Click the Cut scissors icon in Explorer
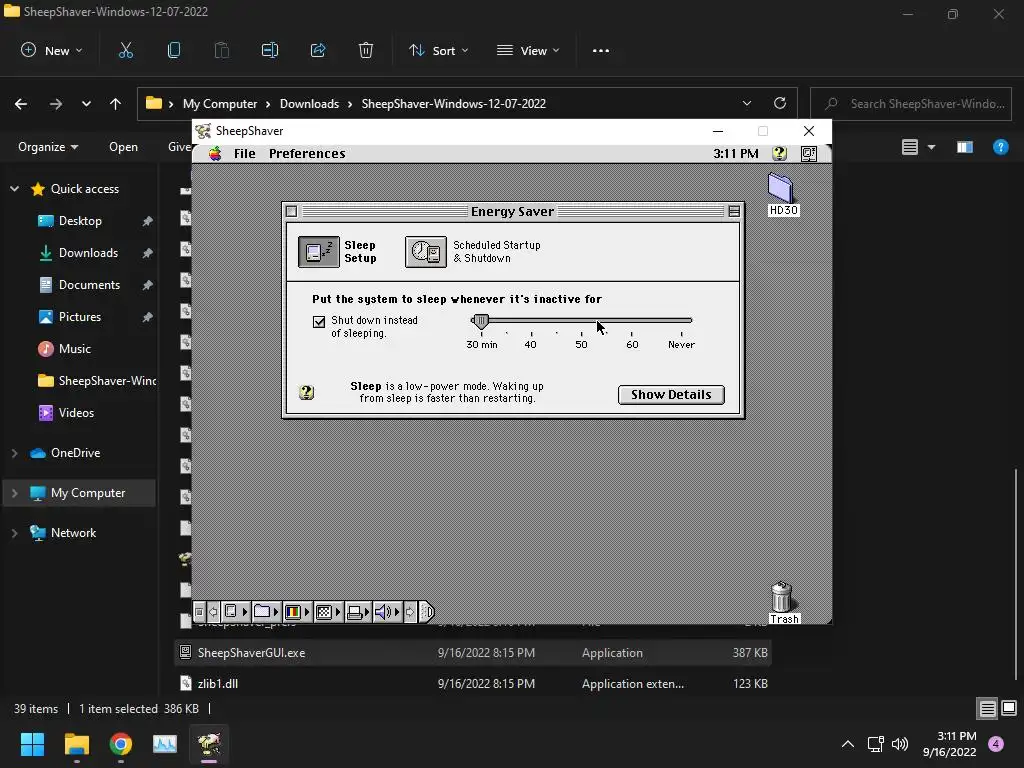 pyautogui.click(x=125, y=50)
